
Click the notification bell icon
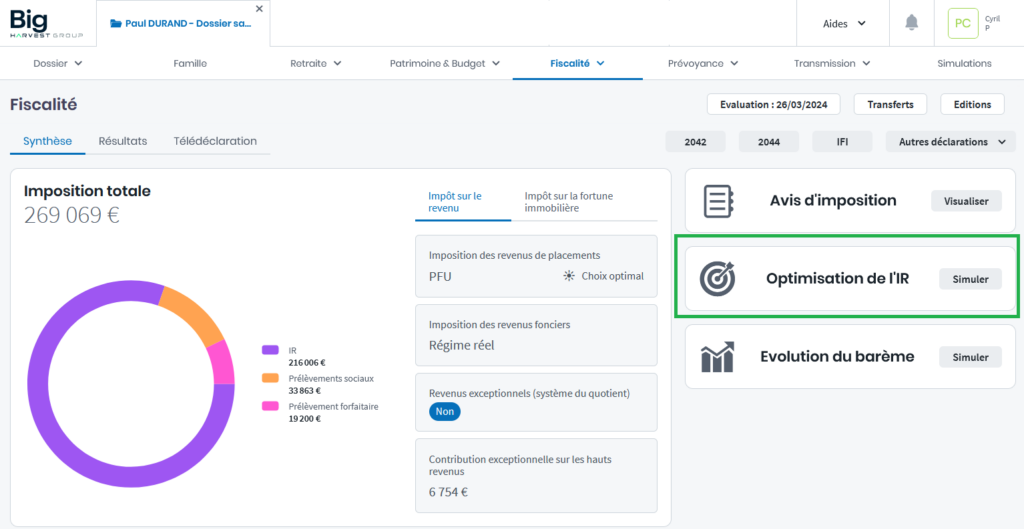pyautogui.click(x=911, y=23)
